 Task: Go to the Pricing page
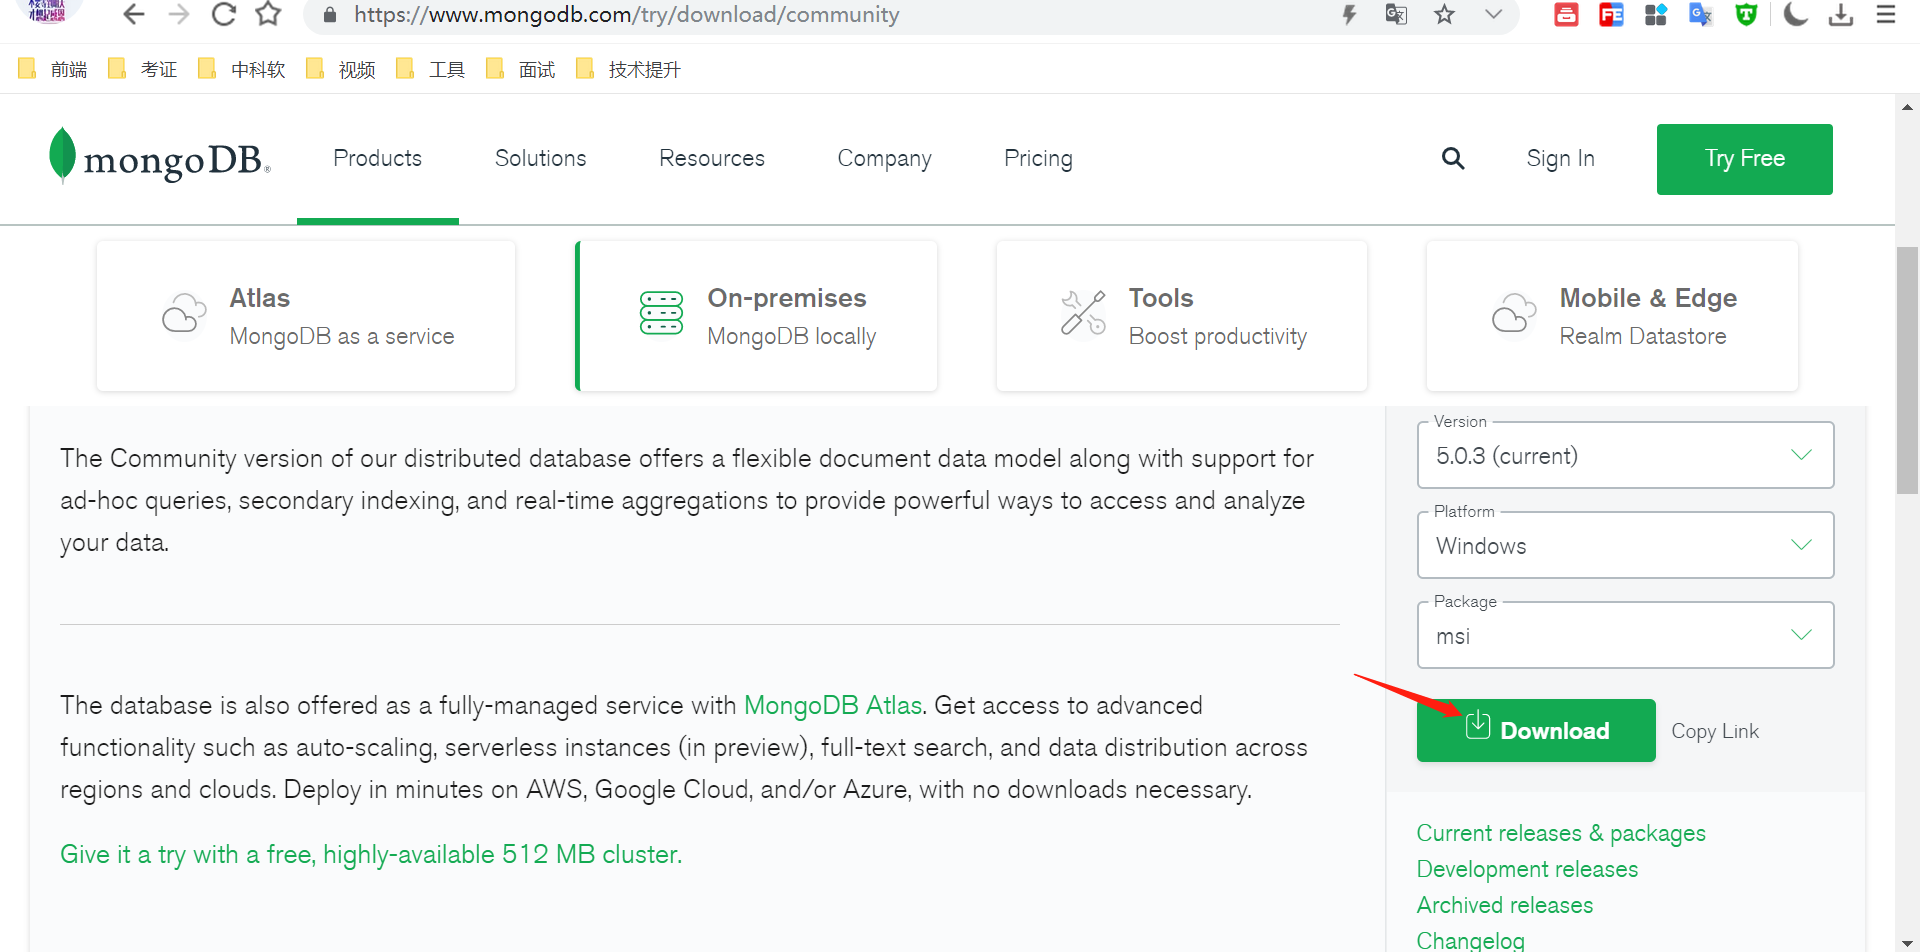point(1038,159)
